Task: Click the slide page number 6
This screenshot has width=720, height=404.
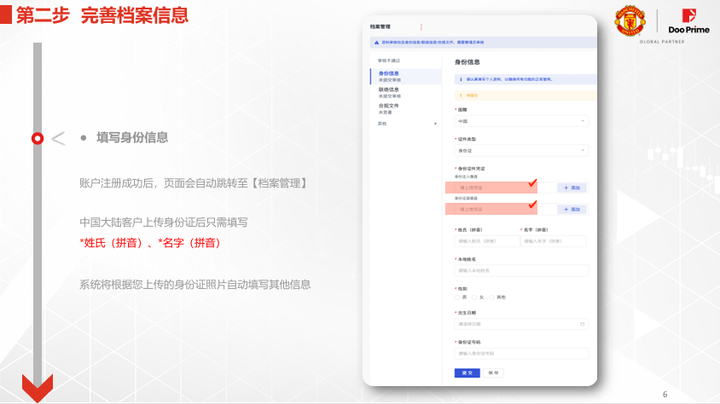Action: coord(665,394)
